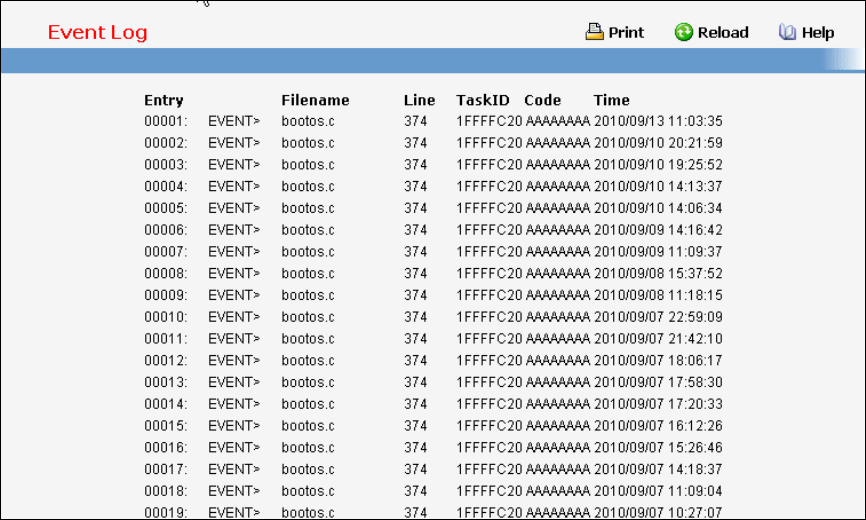
Task: Select entry number 00014:
Action: [x=166, y=404]
